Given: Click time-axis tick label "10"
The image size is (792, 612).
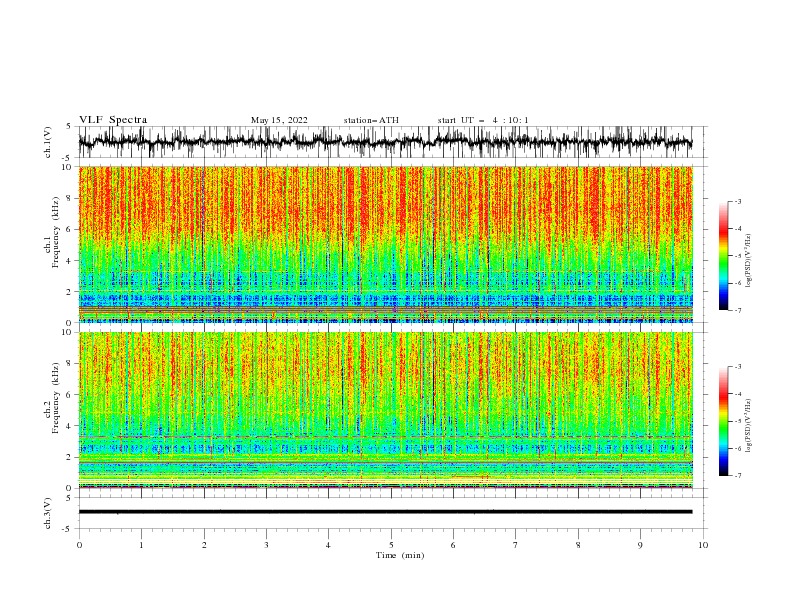Looking at the screenshot, I should point(703,545).
